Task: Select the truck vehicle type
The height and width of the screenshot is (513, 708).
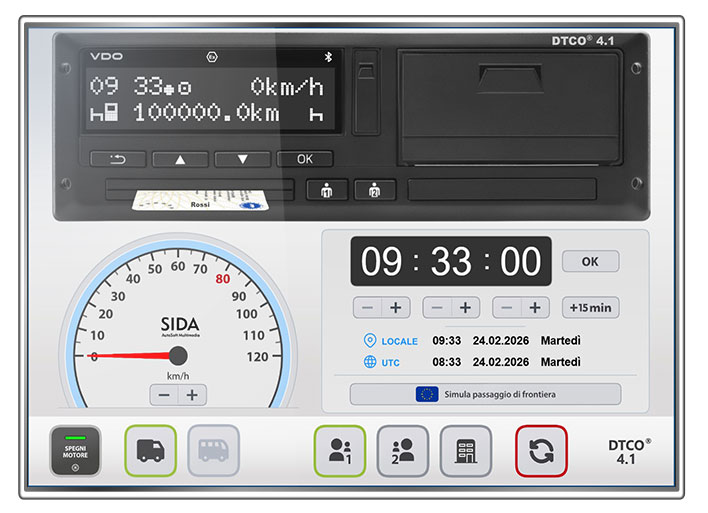Action: (x=150, y=450)
